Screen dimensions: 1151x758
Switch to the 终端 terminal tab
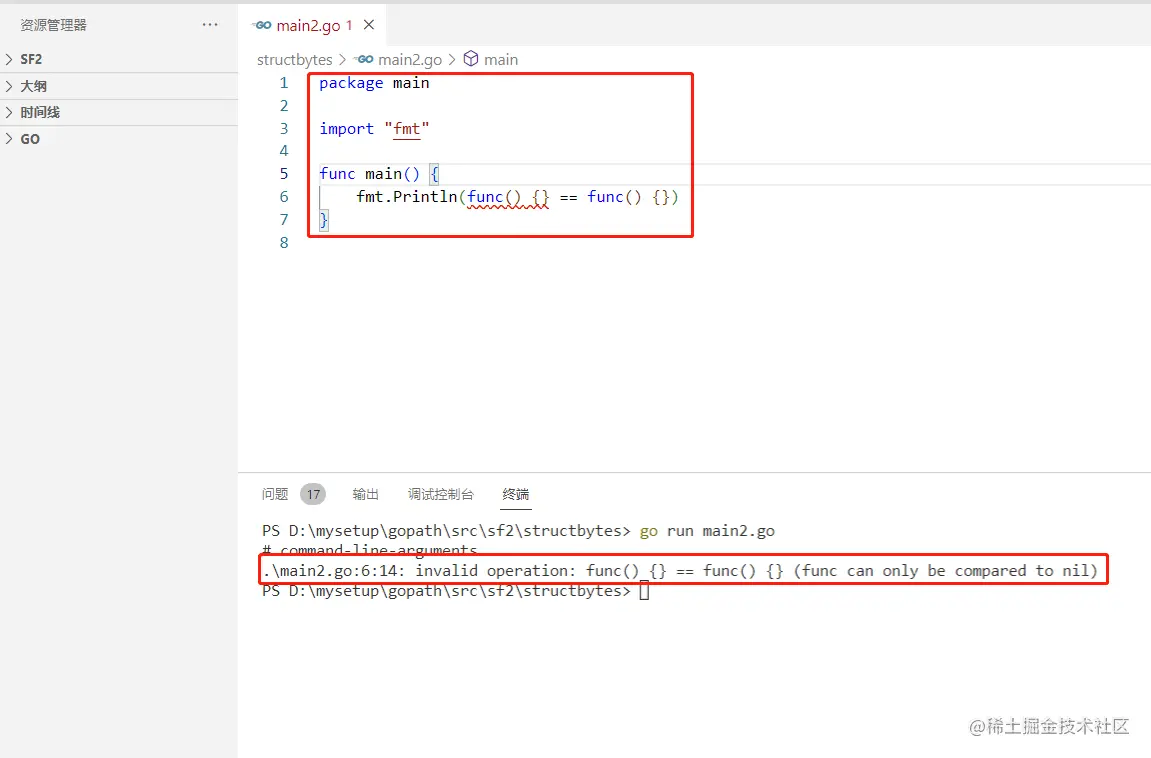[515, 494]
